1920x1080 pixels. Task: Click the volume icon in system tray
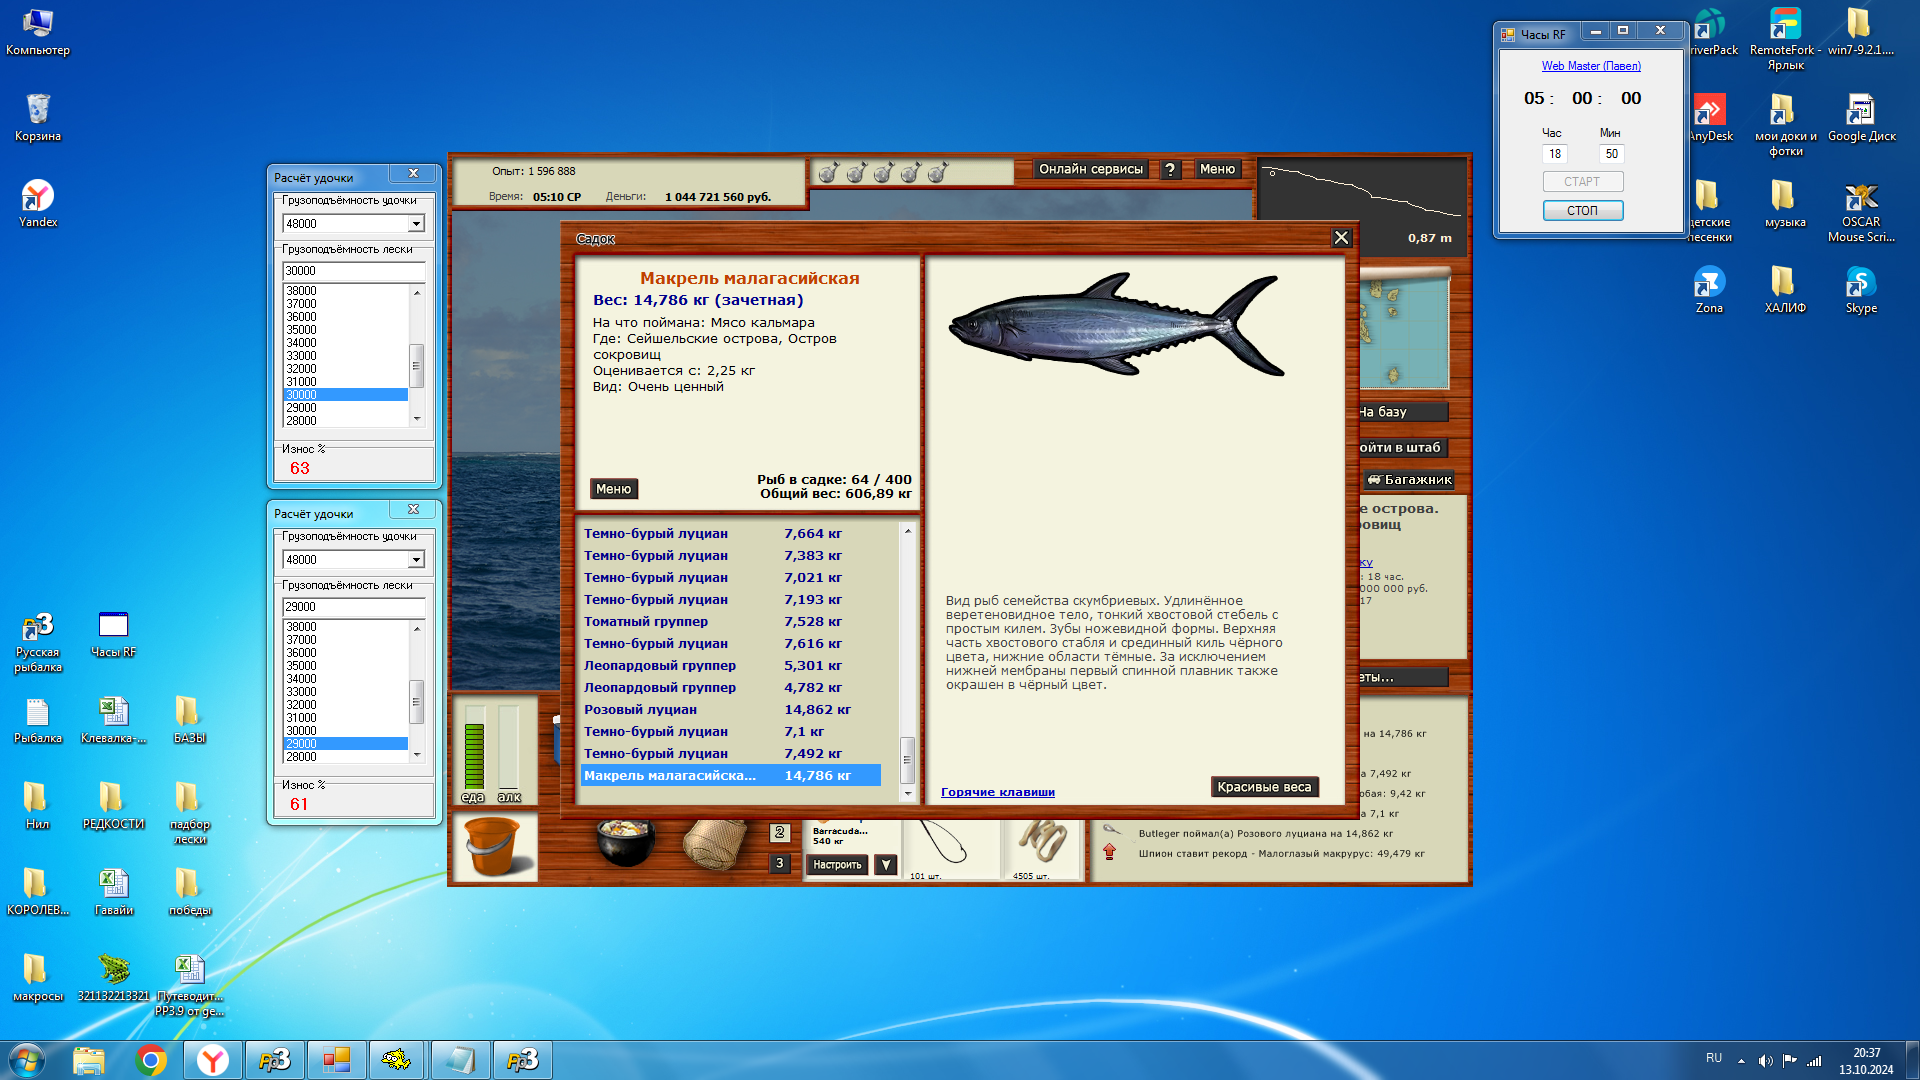1765,1061
